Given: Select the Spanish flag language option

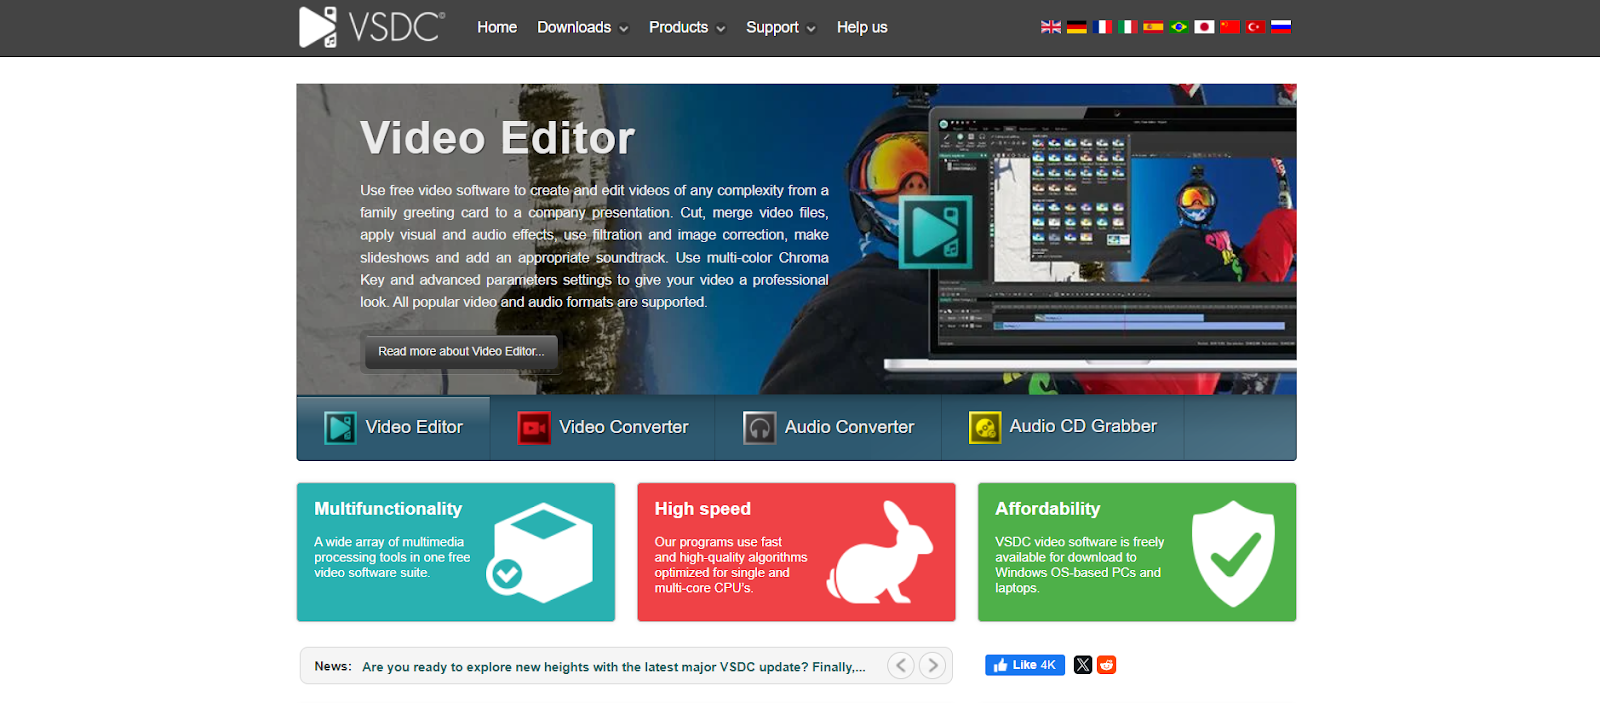Looking at the screenshot, I should click(x=1153, y=27).
